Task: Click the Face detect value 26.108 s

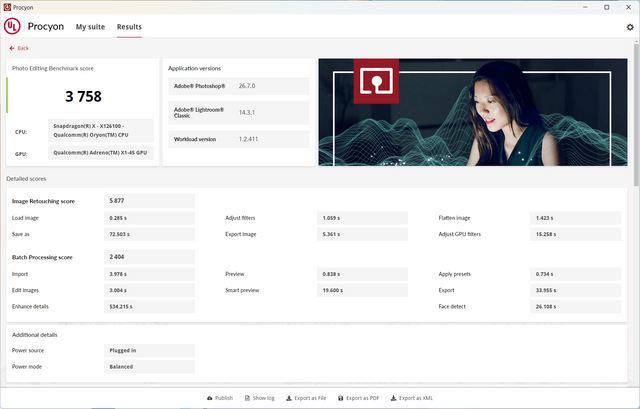Action: tap(576, 307)
